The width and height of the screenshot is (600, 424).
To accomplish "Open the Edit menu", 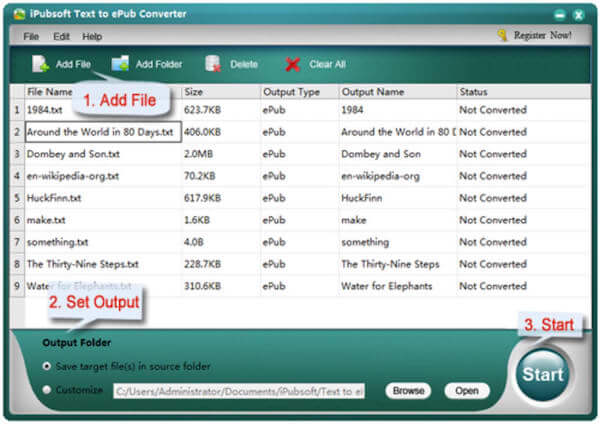I will point(61,36).
